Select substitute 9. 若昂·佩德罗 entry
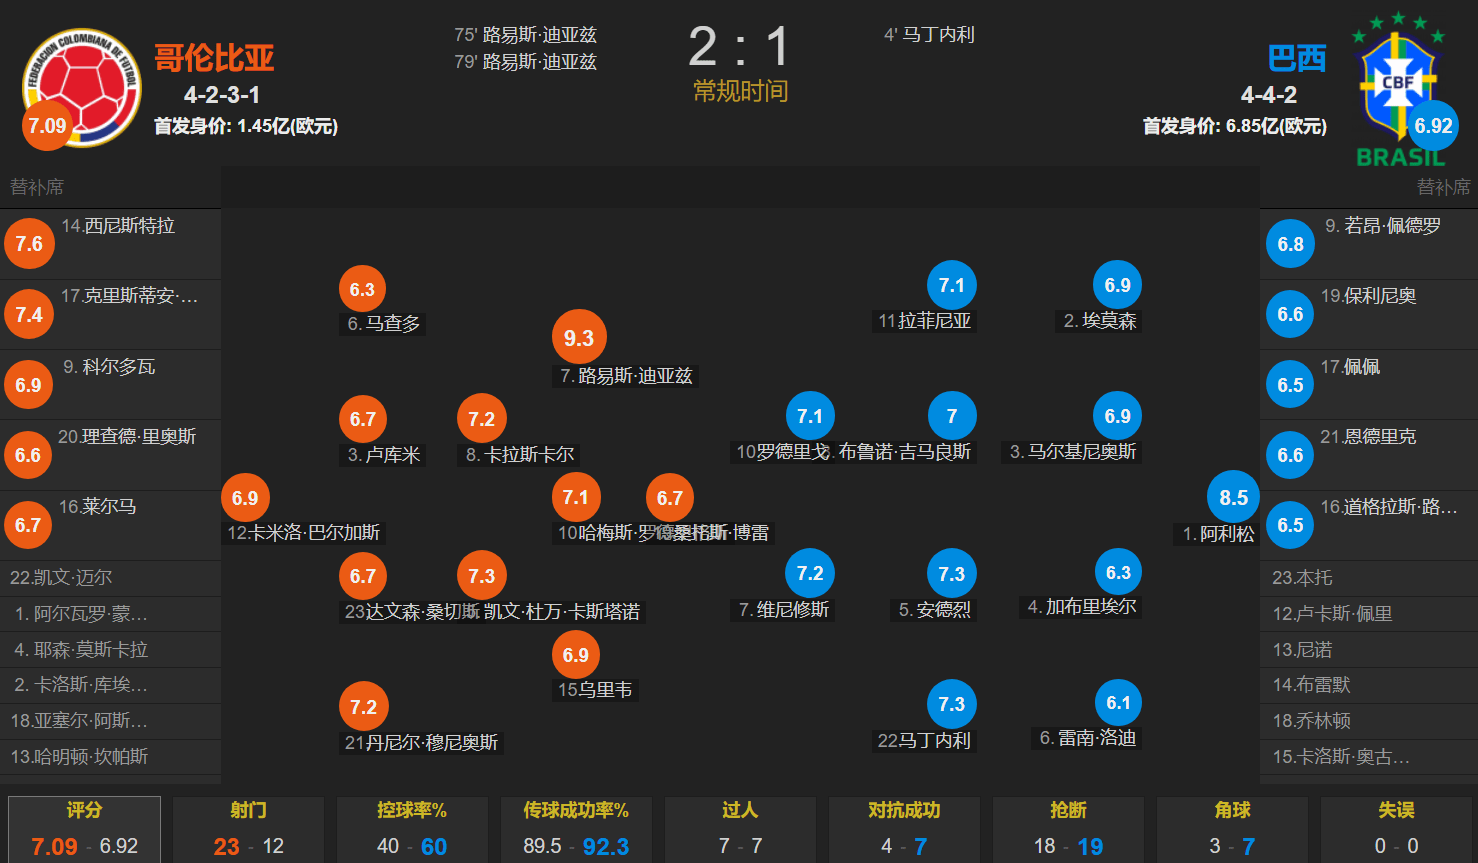 tap(1369, 244)
